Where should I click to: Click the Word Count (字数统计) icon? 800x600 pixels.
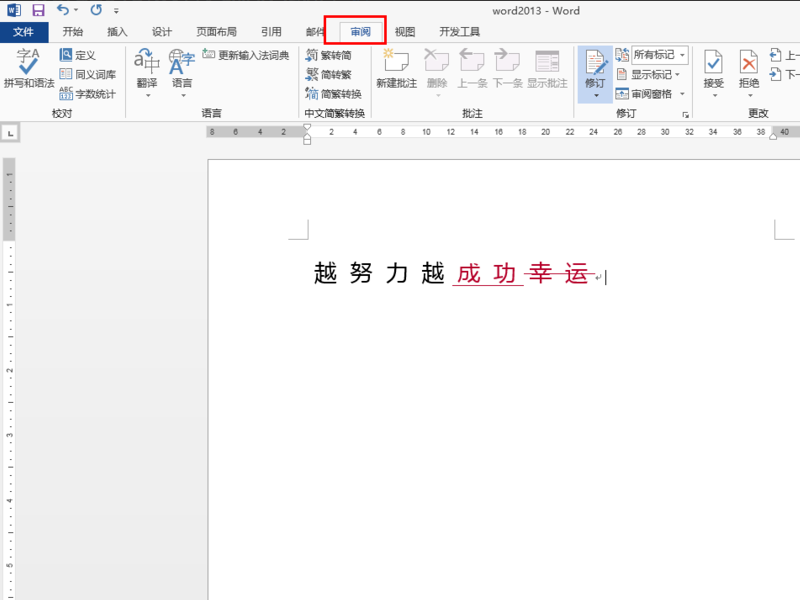(88, 94)
